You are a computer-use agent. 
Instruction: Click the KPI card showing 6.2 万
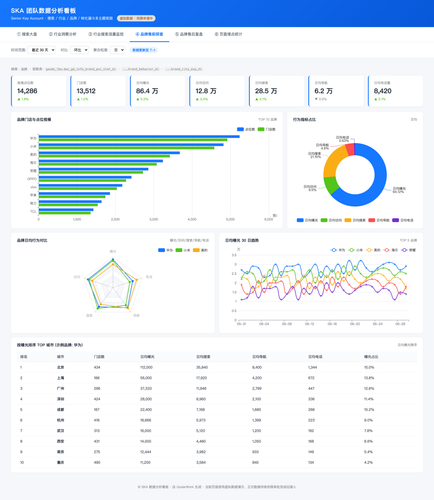click(x=336, y=91)
